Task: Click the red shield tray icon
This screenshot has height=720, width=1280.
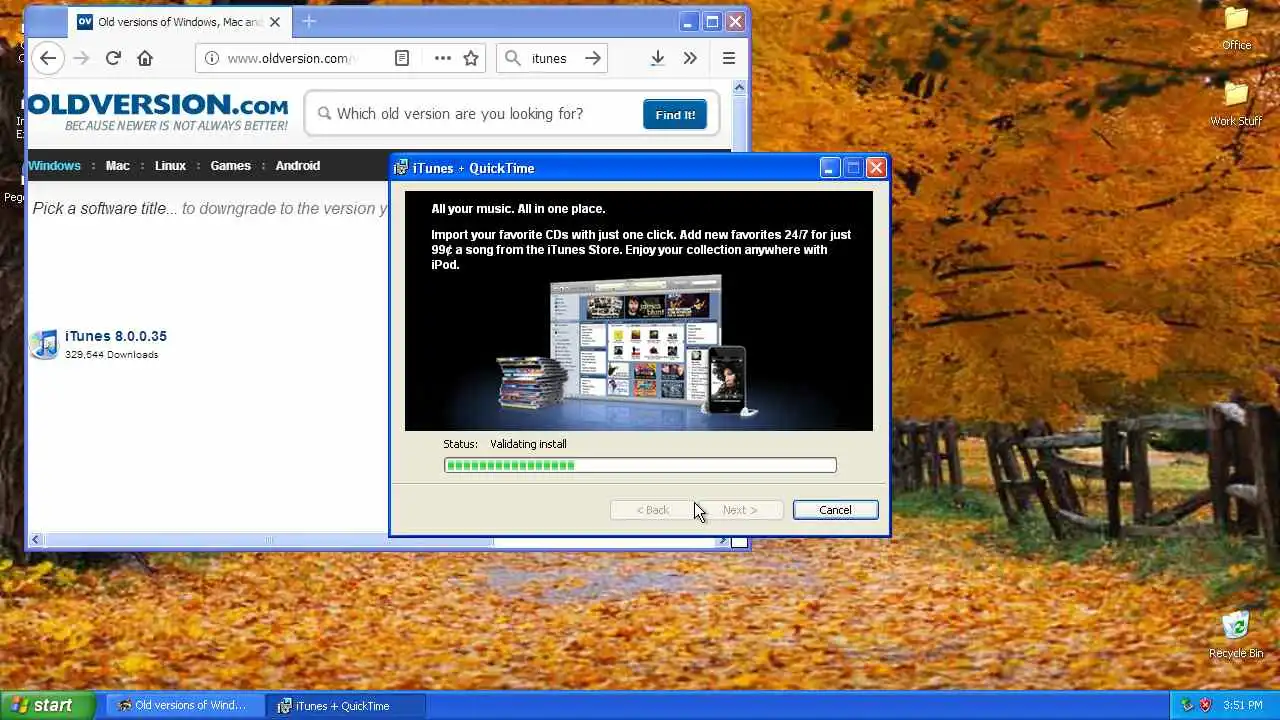Action: tap(1204, 705)
